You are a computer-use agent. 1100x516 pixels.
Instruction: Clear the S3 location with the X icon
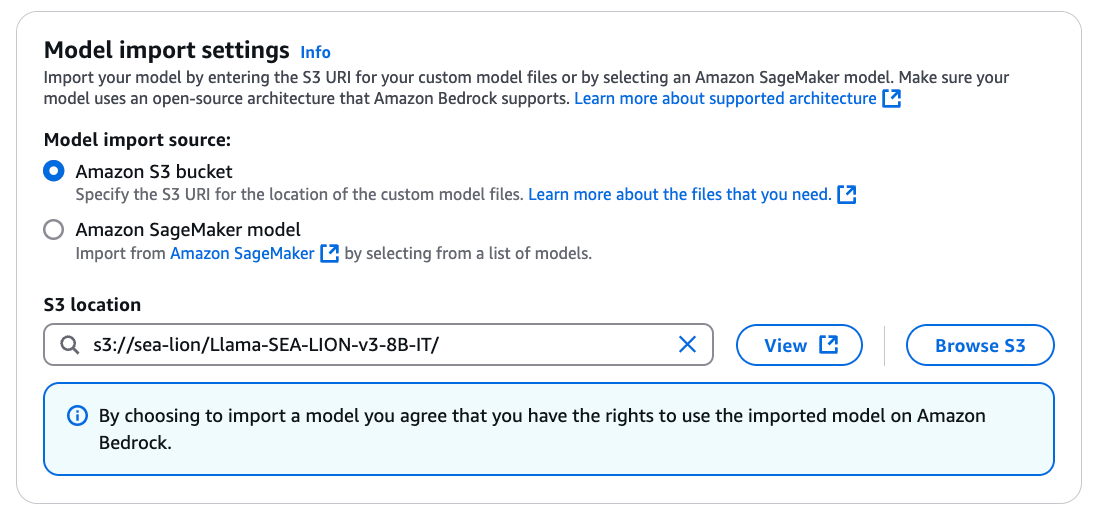pyautogui.click(x=688, y=344)
